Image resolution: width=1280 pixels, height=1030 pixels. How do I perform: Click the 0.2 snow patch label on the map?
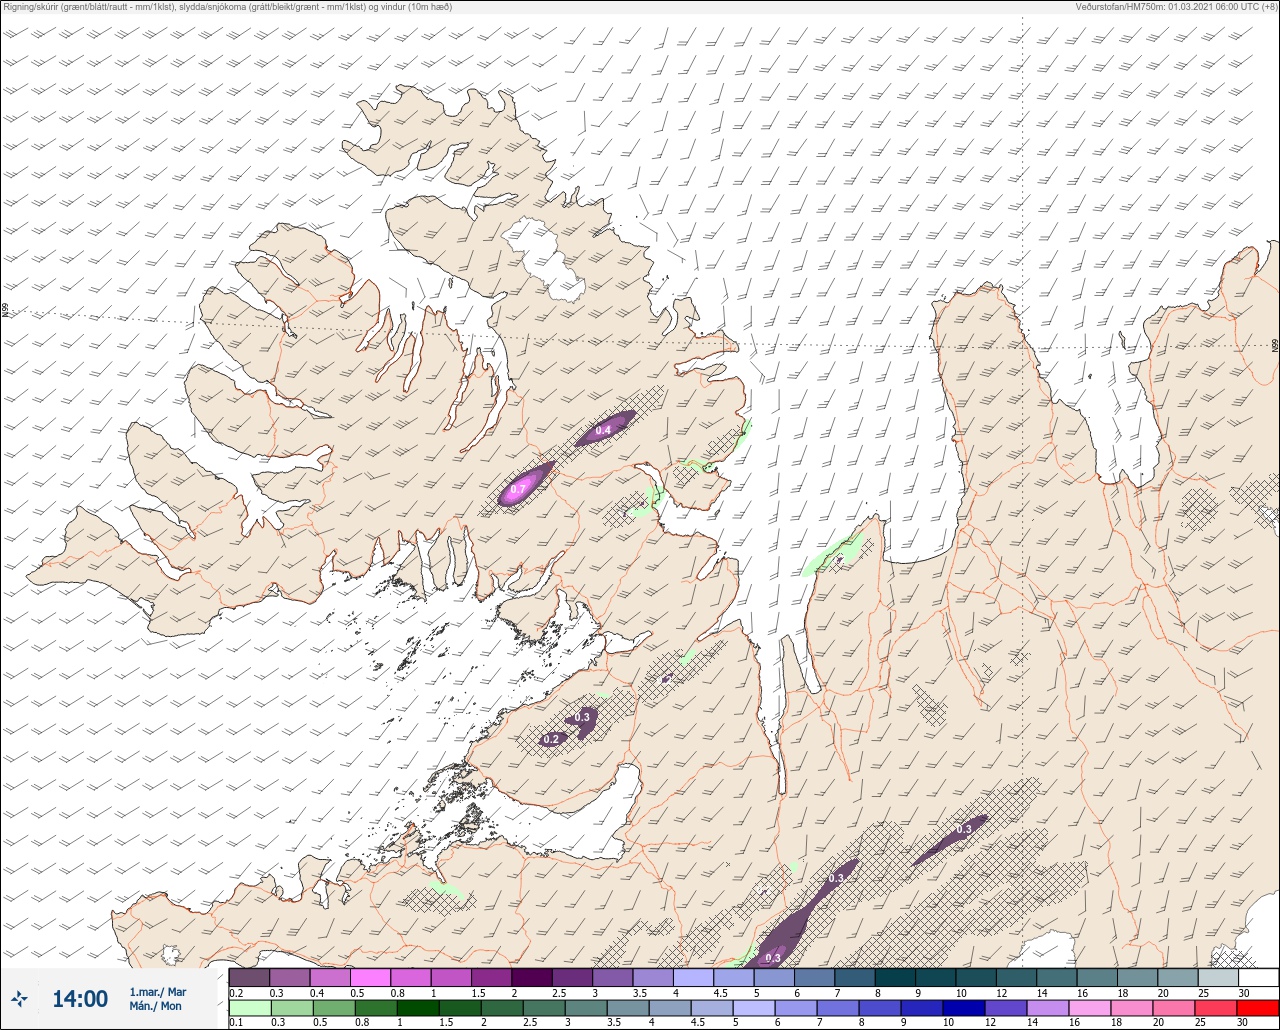point(551,740)
